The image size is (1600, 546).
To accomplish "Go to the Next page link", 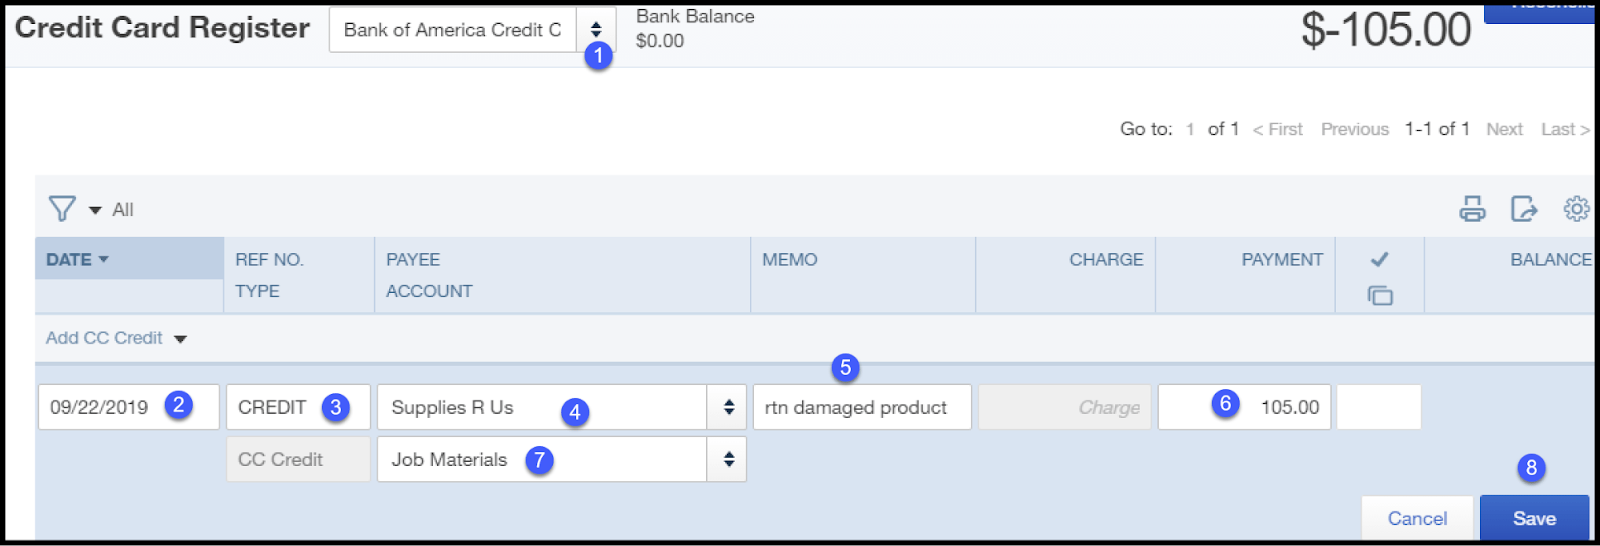I will (x=1504, y=129).
